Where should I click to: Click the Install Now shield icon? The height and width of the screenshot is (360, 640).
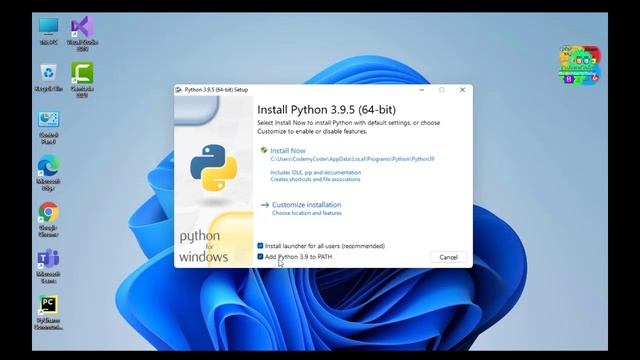(x=264, y=151)
